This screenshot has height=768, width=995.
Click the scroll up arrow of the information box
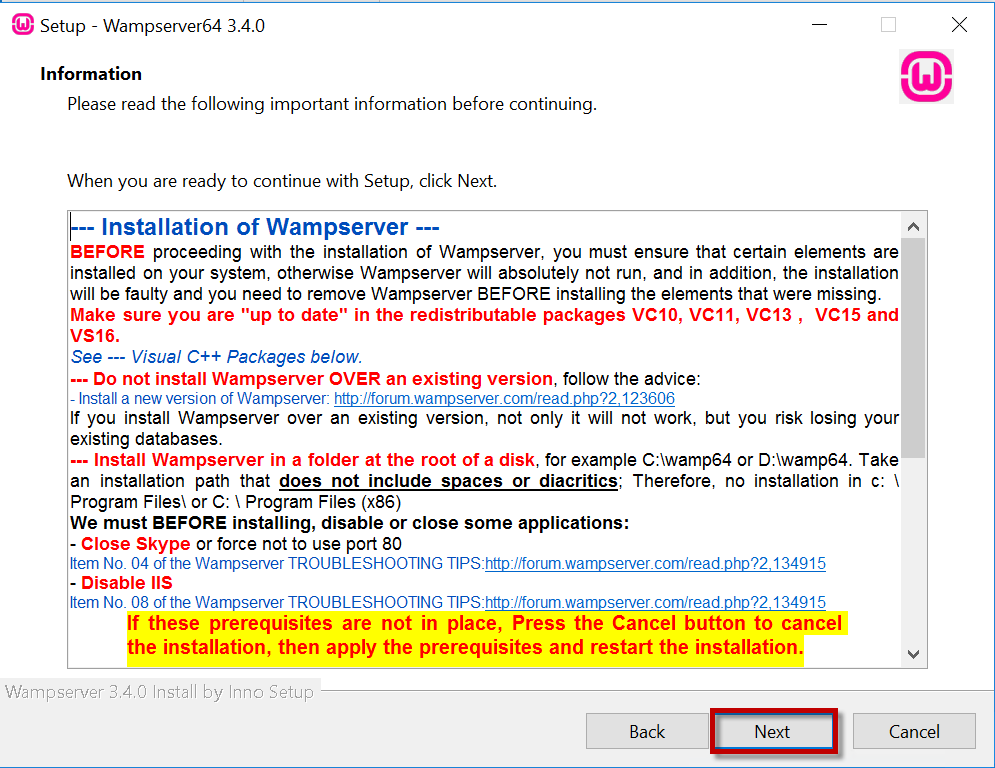click(913, 224)
